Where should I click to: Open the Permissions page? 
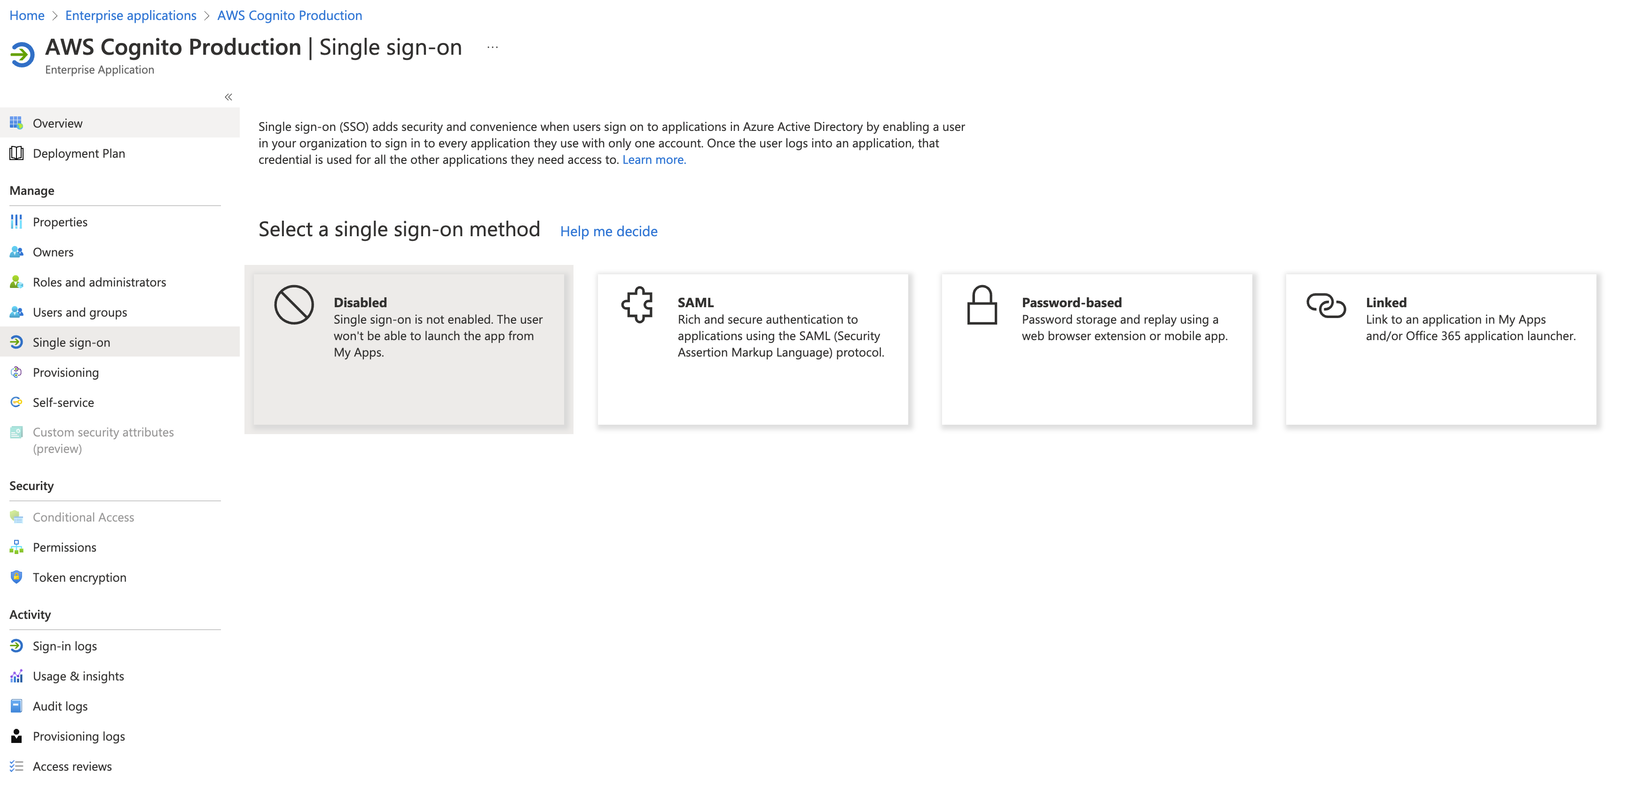64,547
